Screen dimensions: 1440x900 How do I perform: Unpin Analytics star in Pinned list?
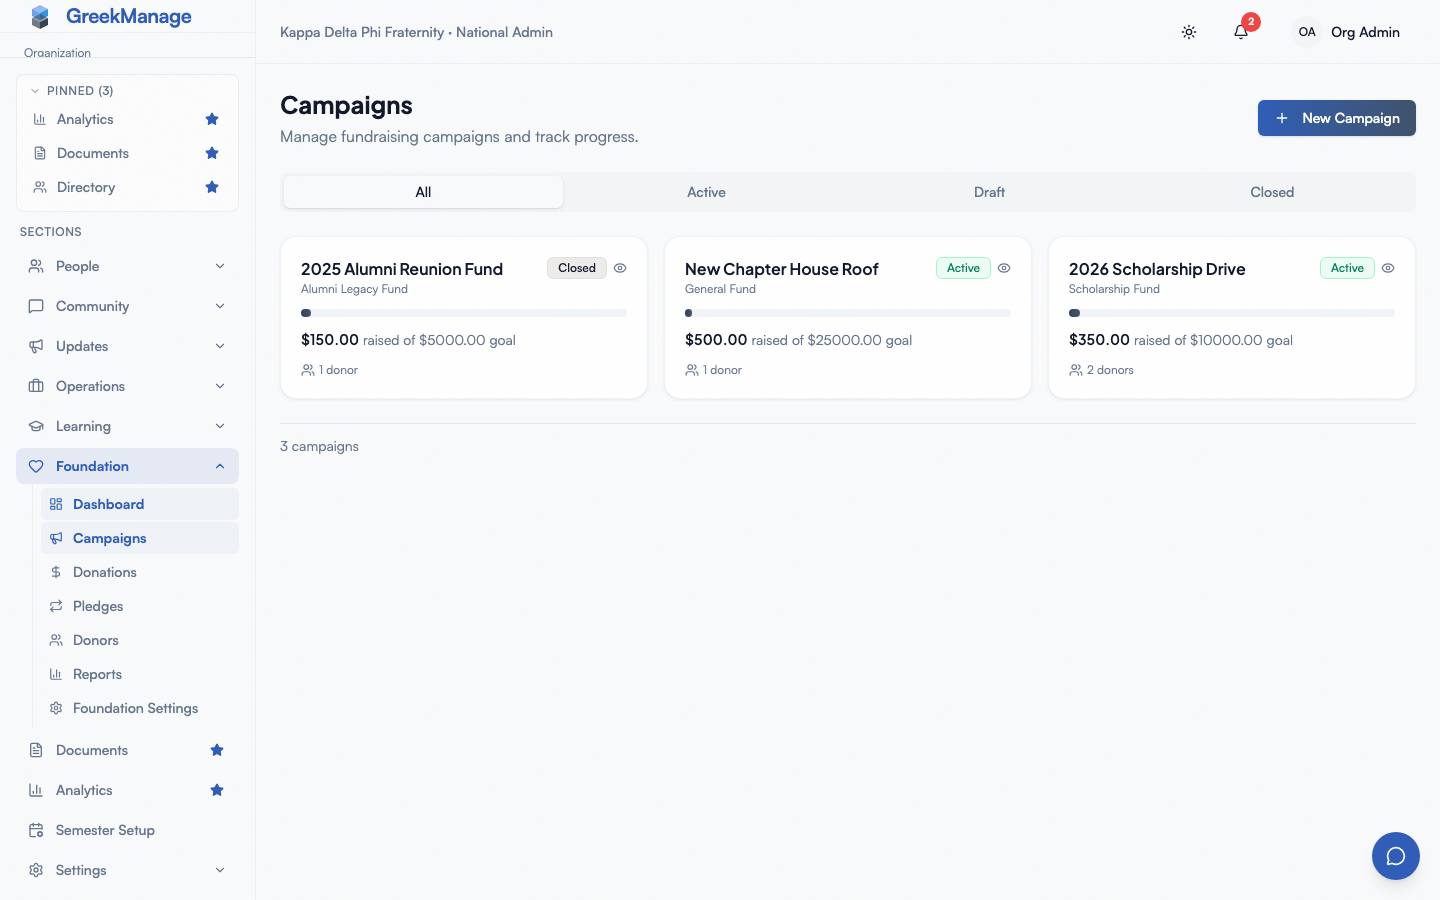click(x=212, y=119)
